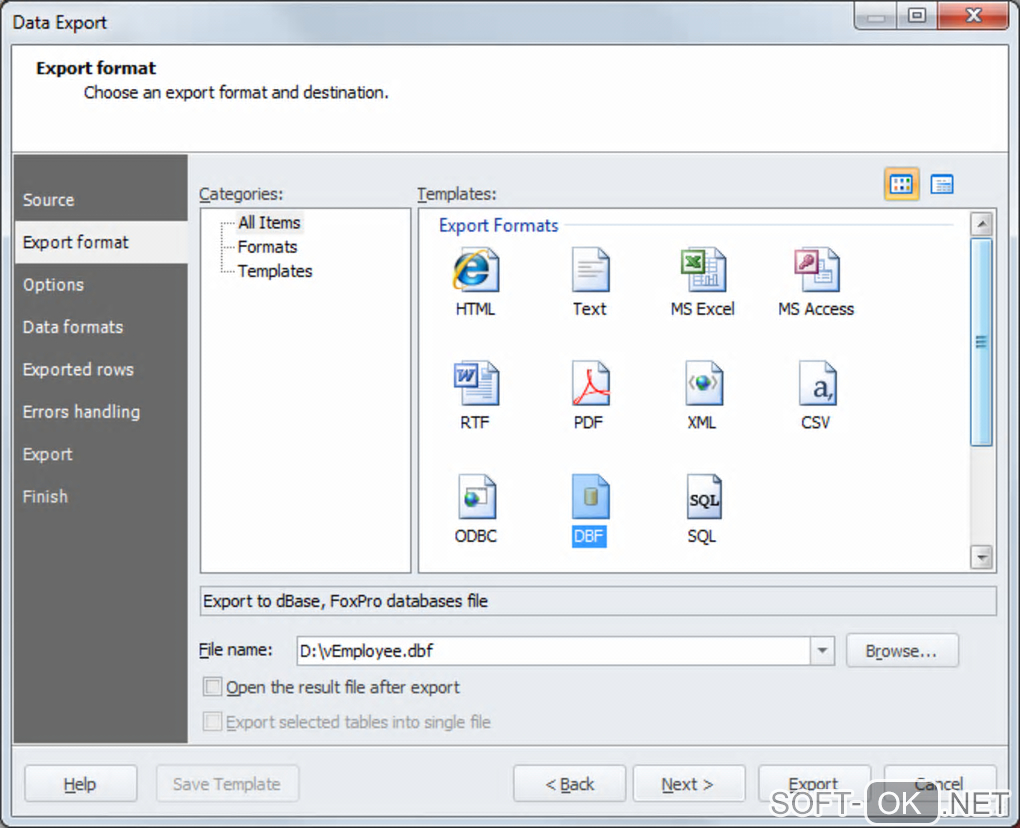Open the Export format step
The width and height of the screenshot is (1020, 828).
100,242
